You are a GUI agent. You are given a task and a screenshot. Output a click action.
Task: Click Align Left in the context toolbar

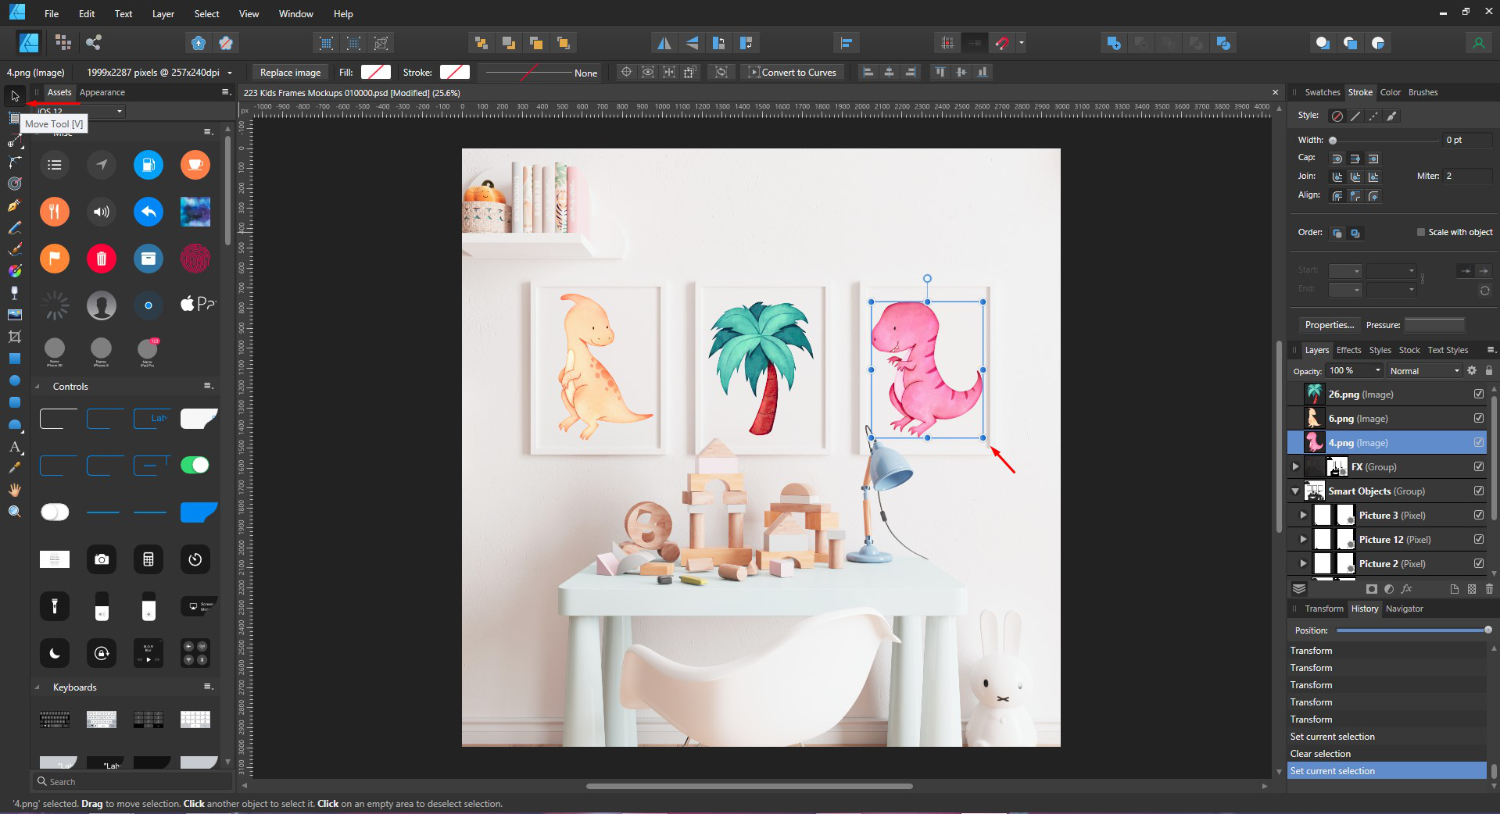point(867,72)
